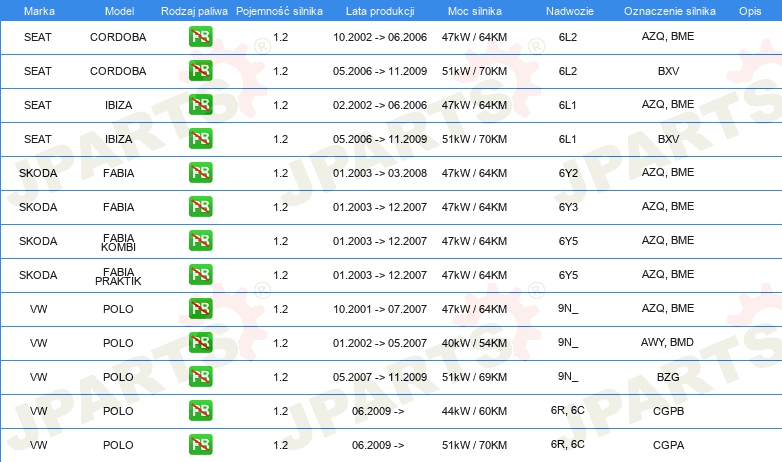782x462 pixels.
Task: Select the date range 02.2002 -> 06.2006
Action: click(x=380, y=105)
